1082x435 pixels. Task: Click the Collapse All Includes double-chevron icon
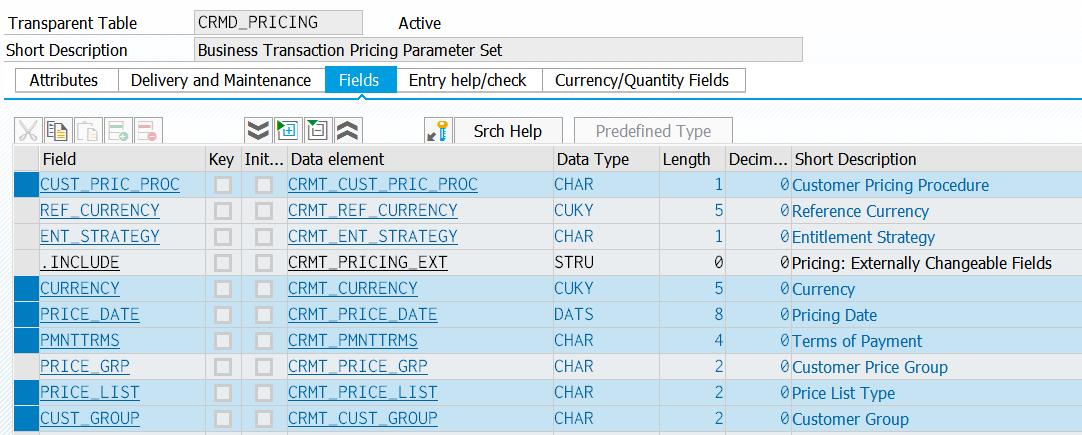point(348,131)
